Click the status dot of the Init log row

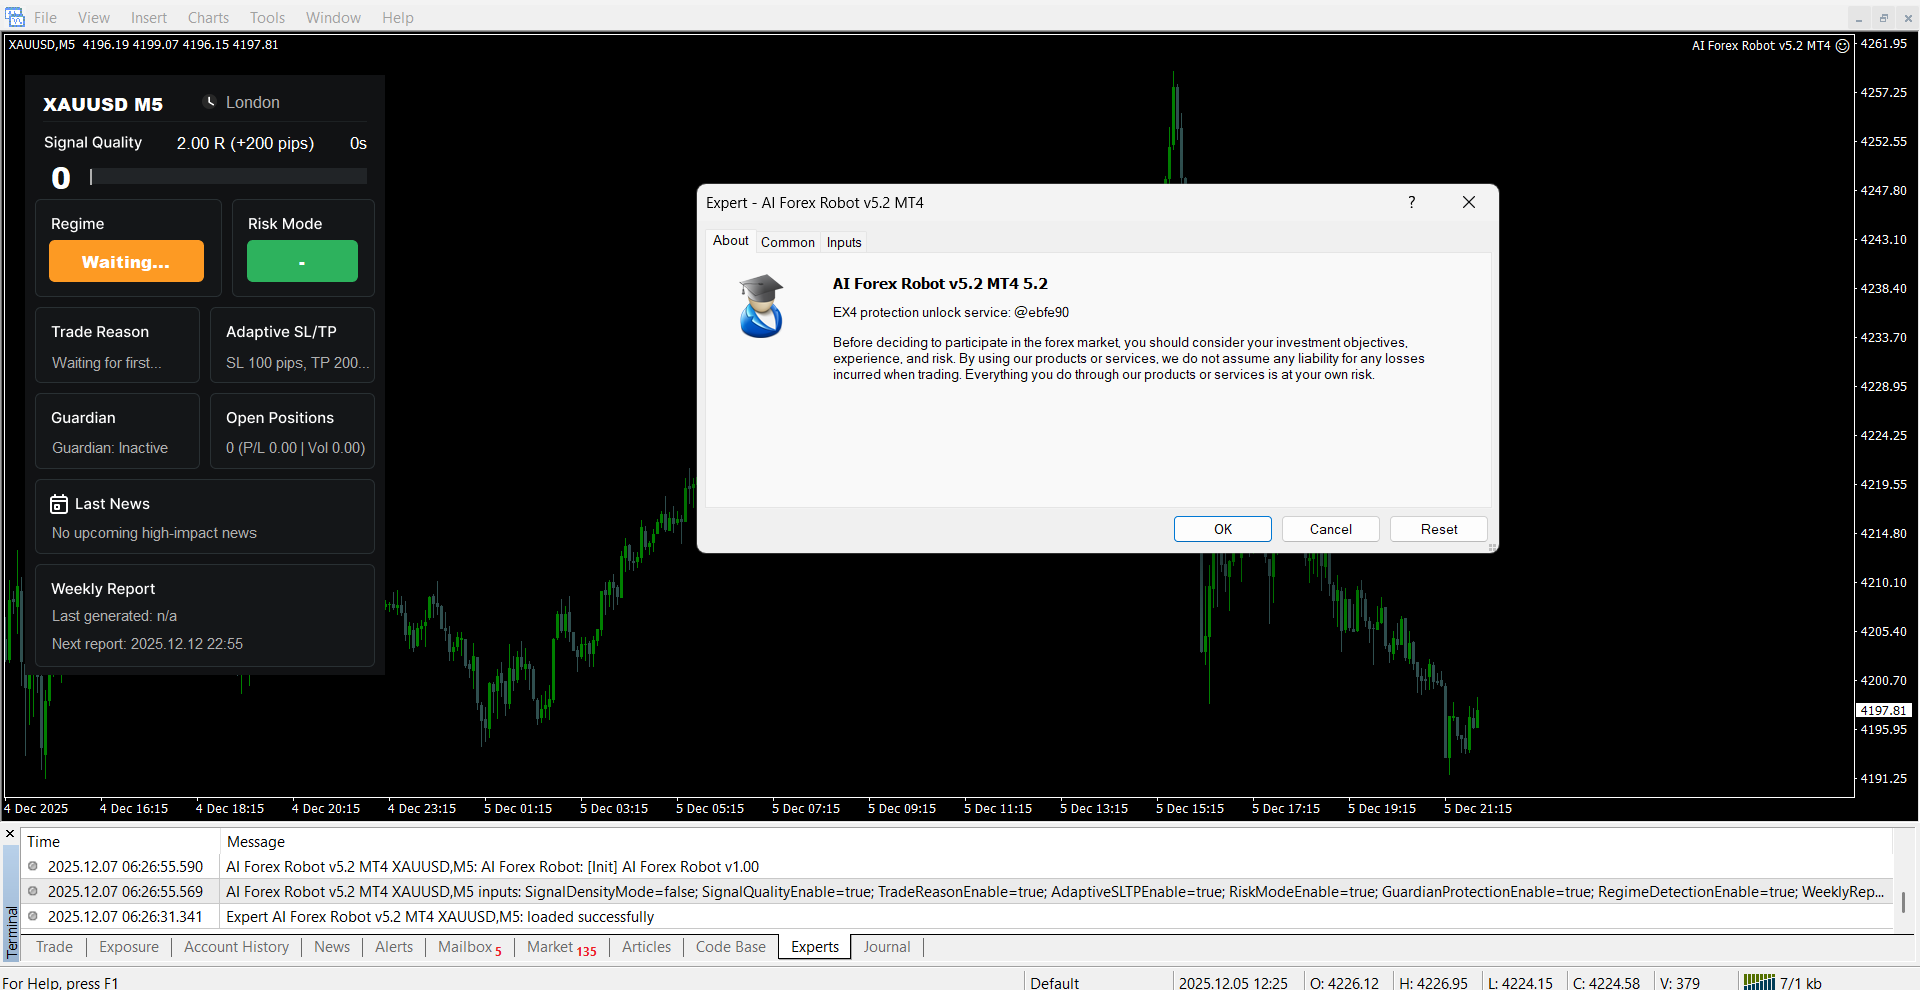[x=33, y=867]
